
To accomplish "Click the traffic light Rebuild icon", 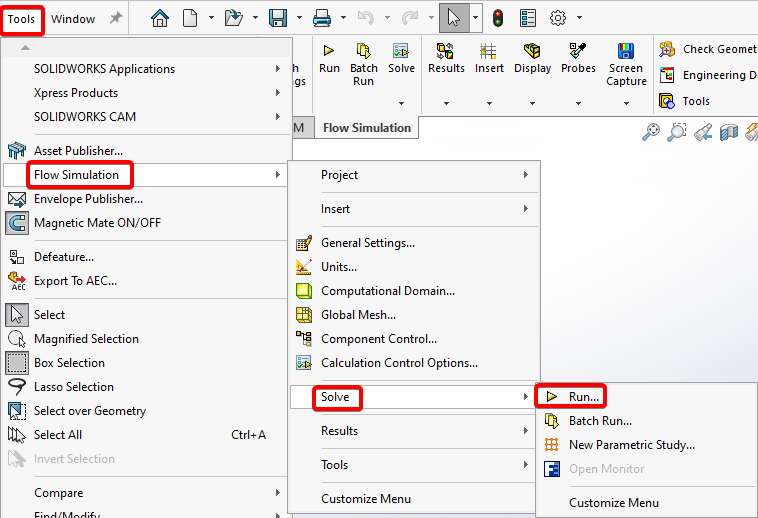I will (x=498, y=18).
